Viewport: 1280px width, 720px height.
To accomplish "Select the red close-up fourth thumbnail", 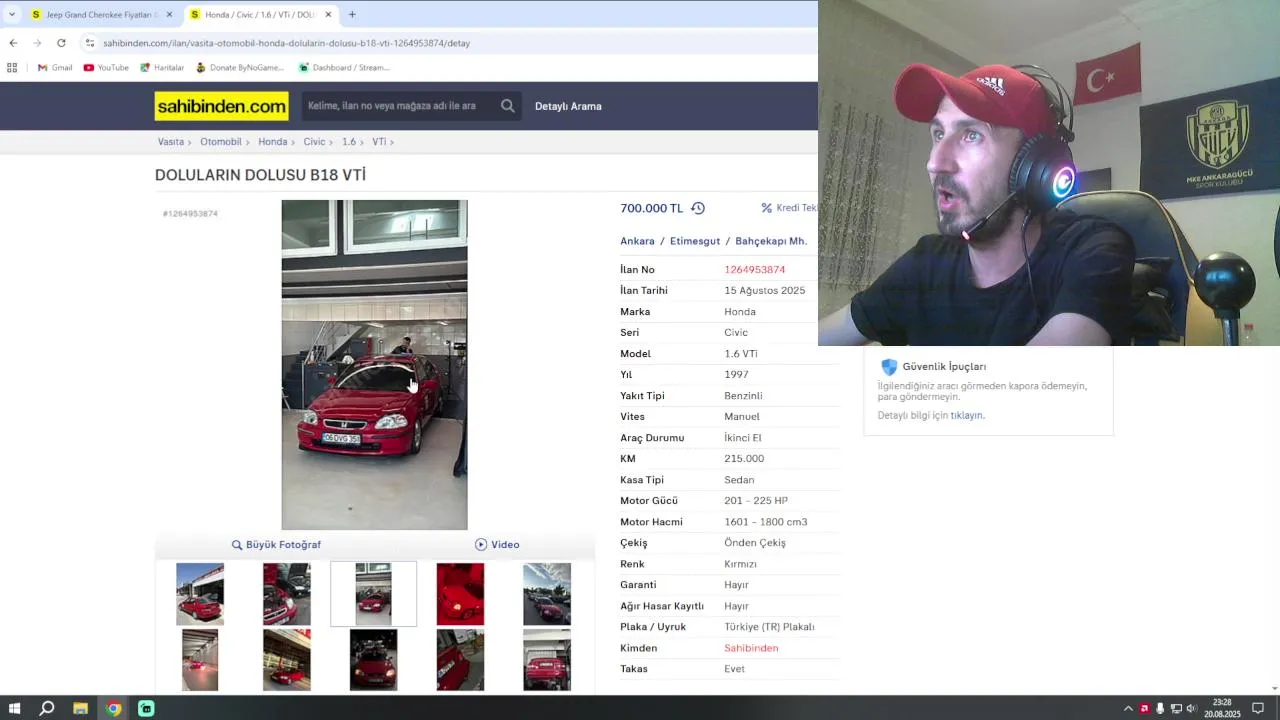I will pyautogui.click(x=460, y=594).
